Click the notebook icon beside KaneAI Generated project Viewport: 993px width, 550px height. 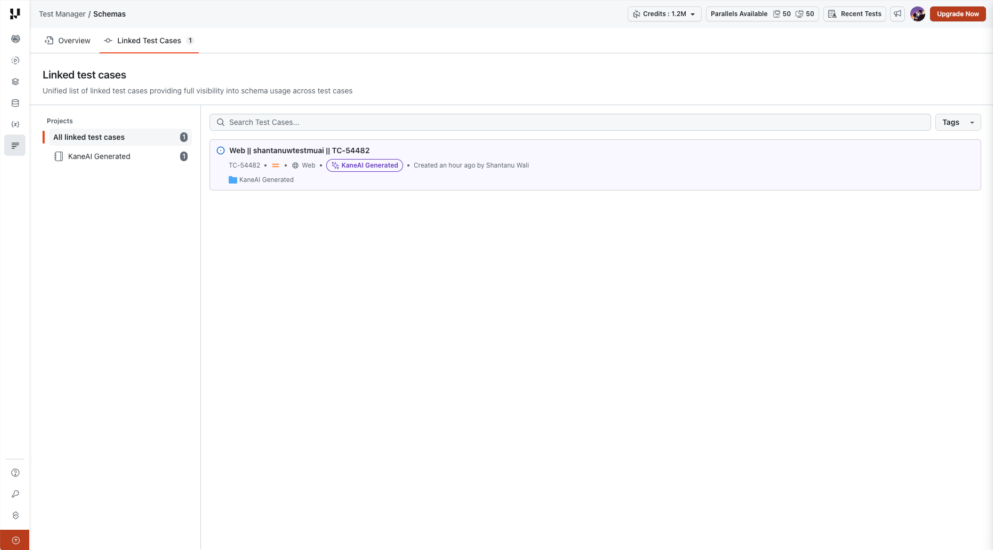[x=58, y=157]
